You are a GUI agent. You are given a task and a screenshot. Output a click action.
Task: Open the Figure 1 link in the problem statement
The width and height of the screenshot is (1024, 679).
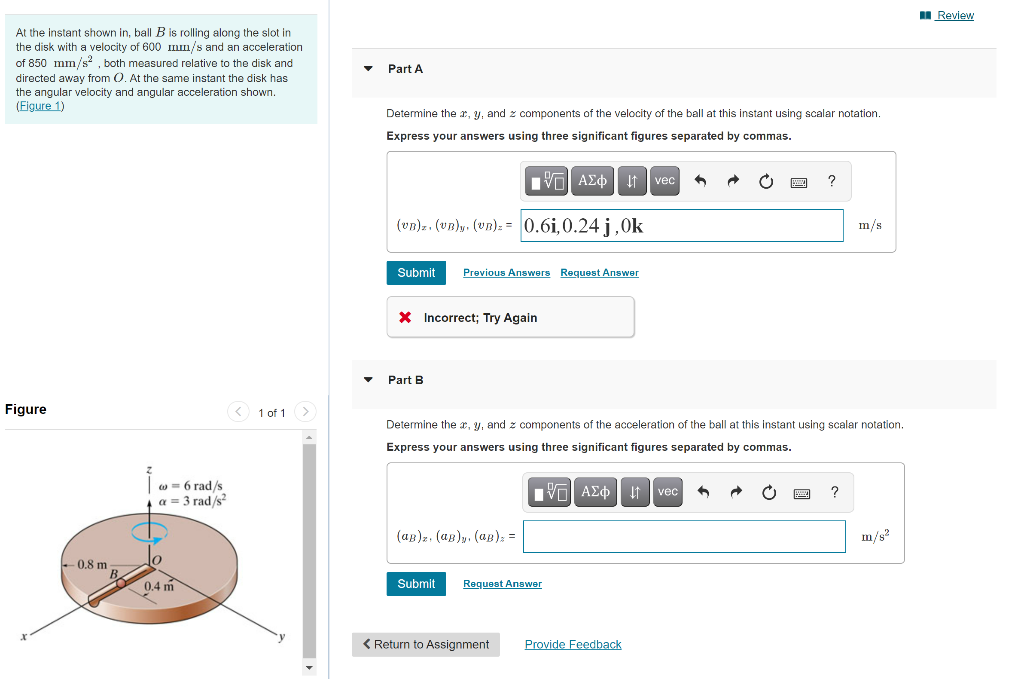pyautogui.click(x=40, y=105)
